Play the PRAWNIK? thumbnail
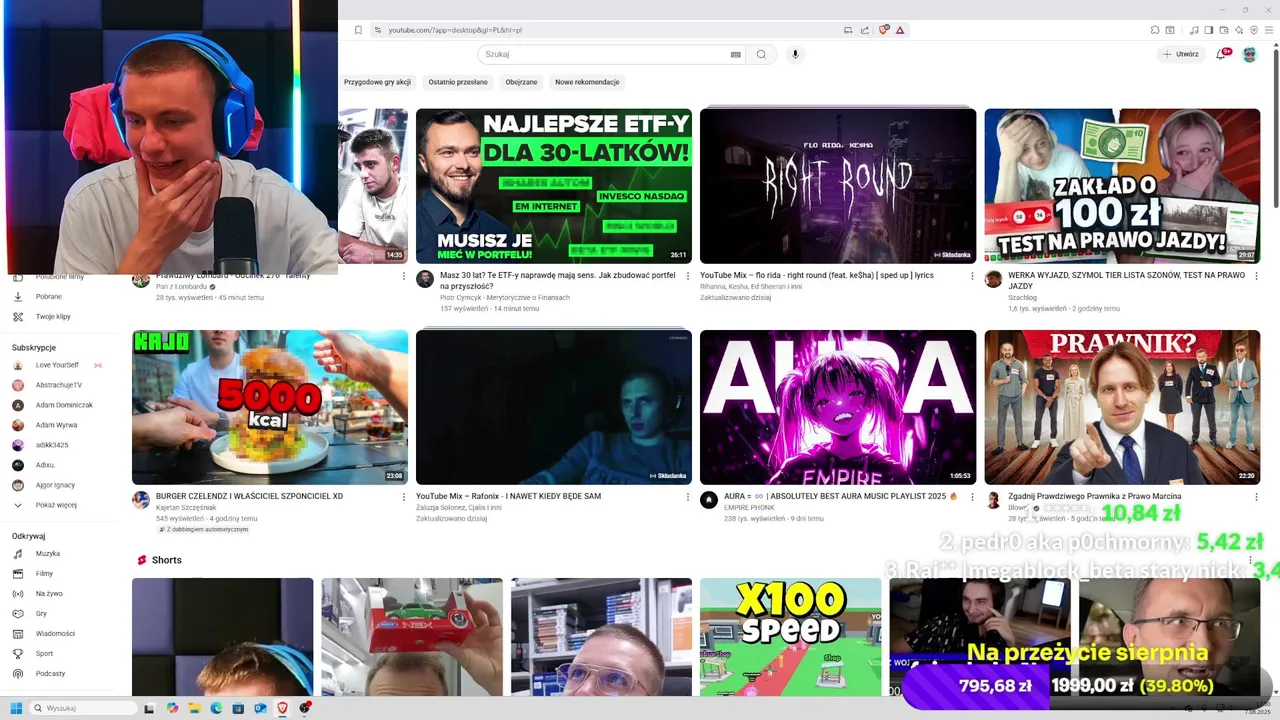Screen dimensions: 1280x720 click(x=1122, y=407)
